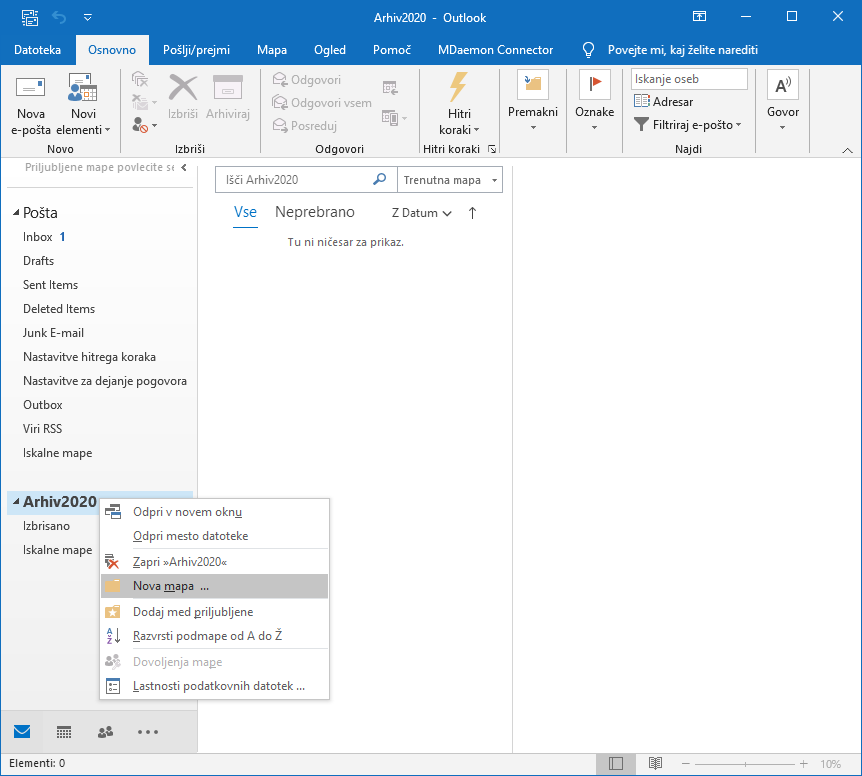Screen dimensions: 862x776
Task: Create a new e-mail with Nova e-pošta
Action: click(30, 104)
